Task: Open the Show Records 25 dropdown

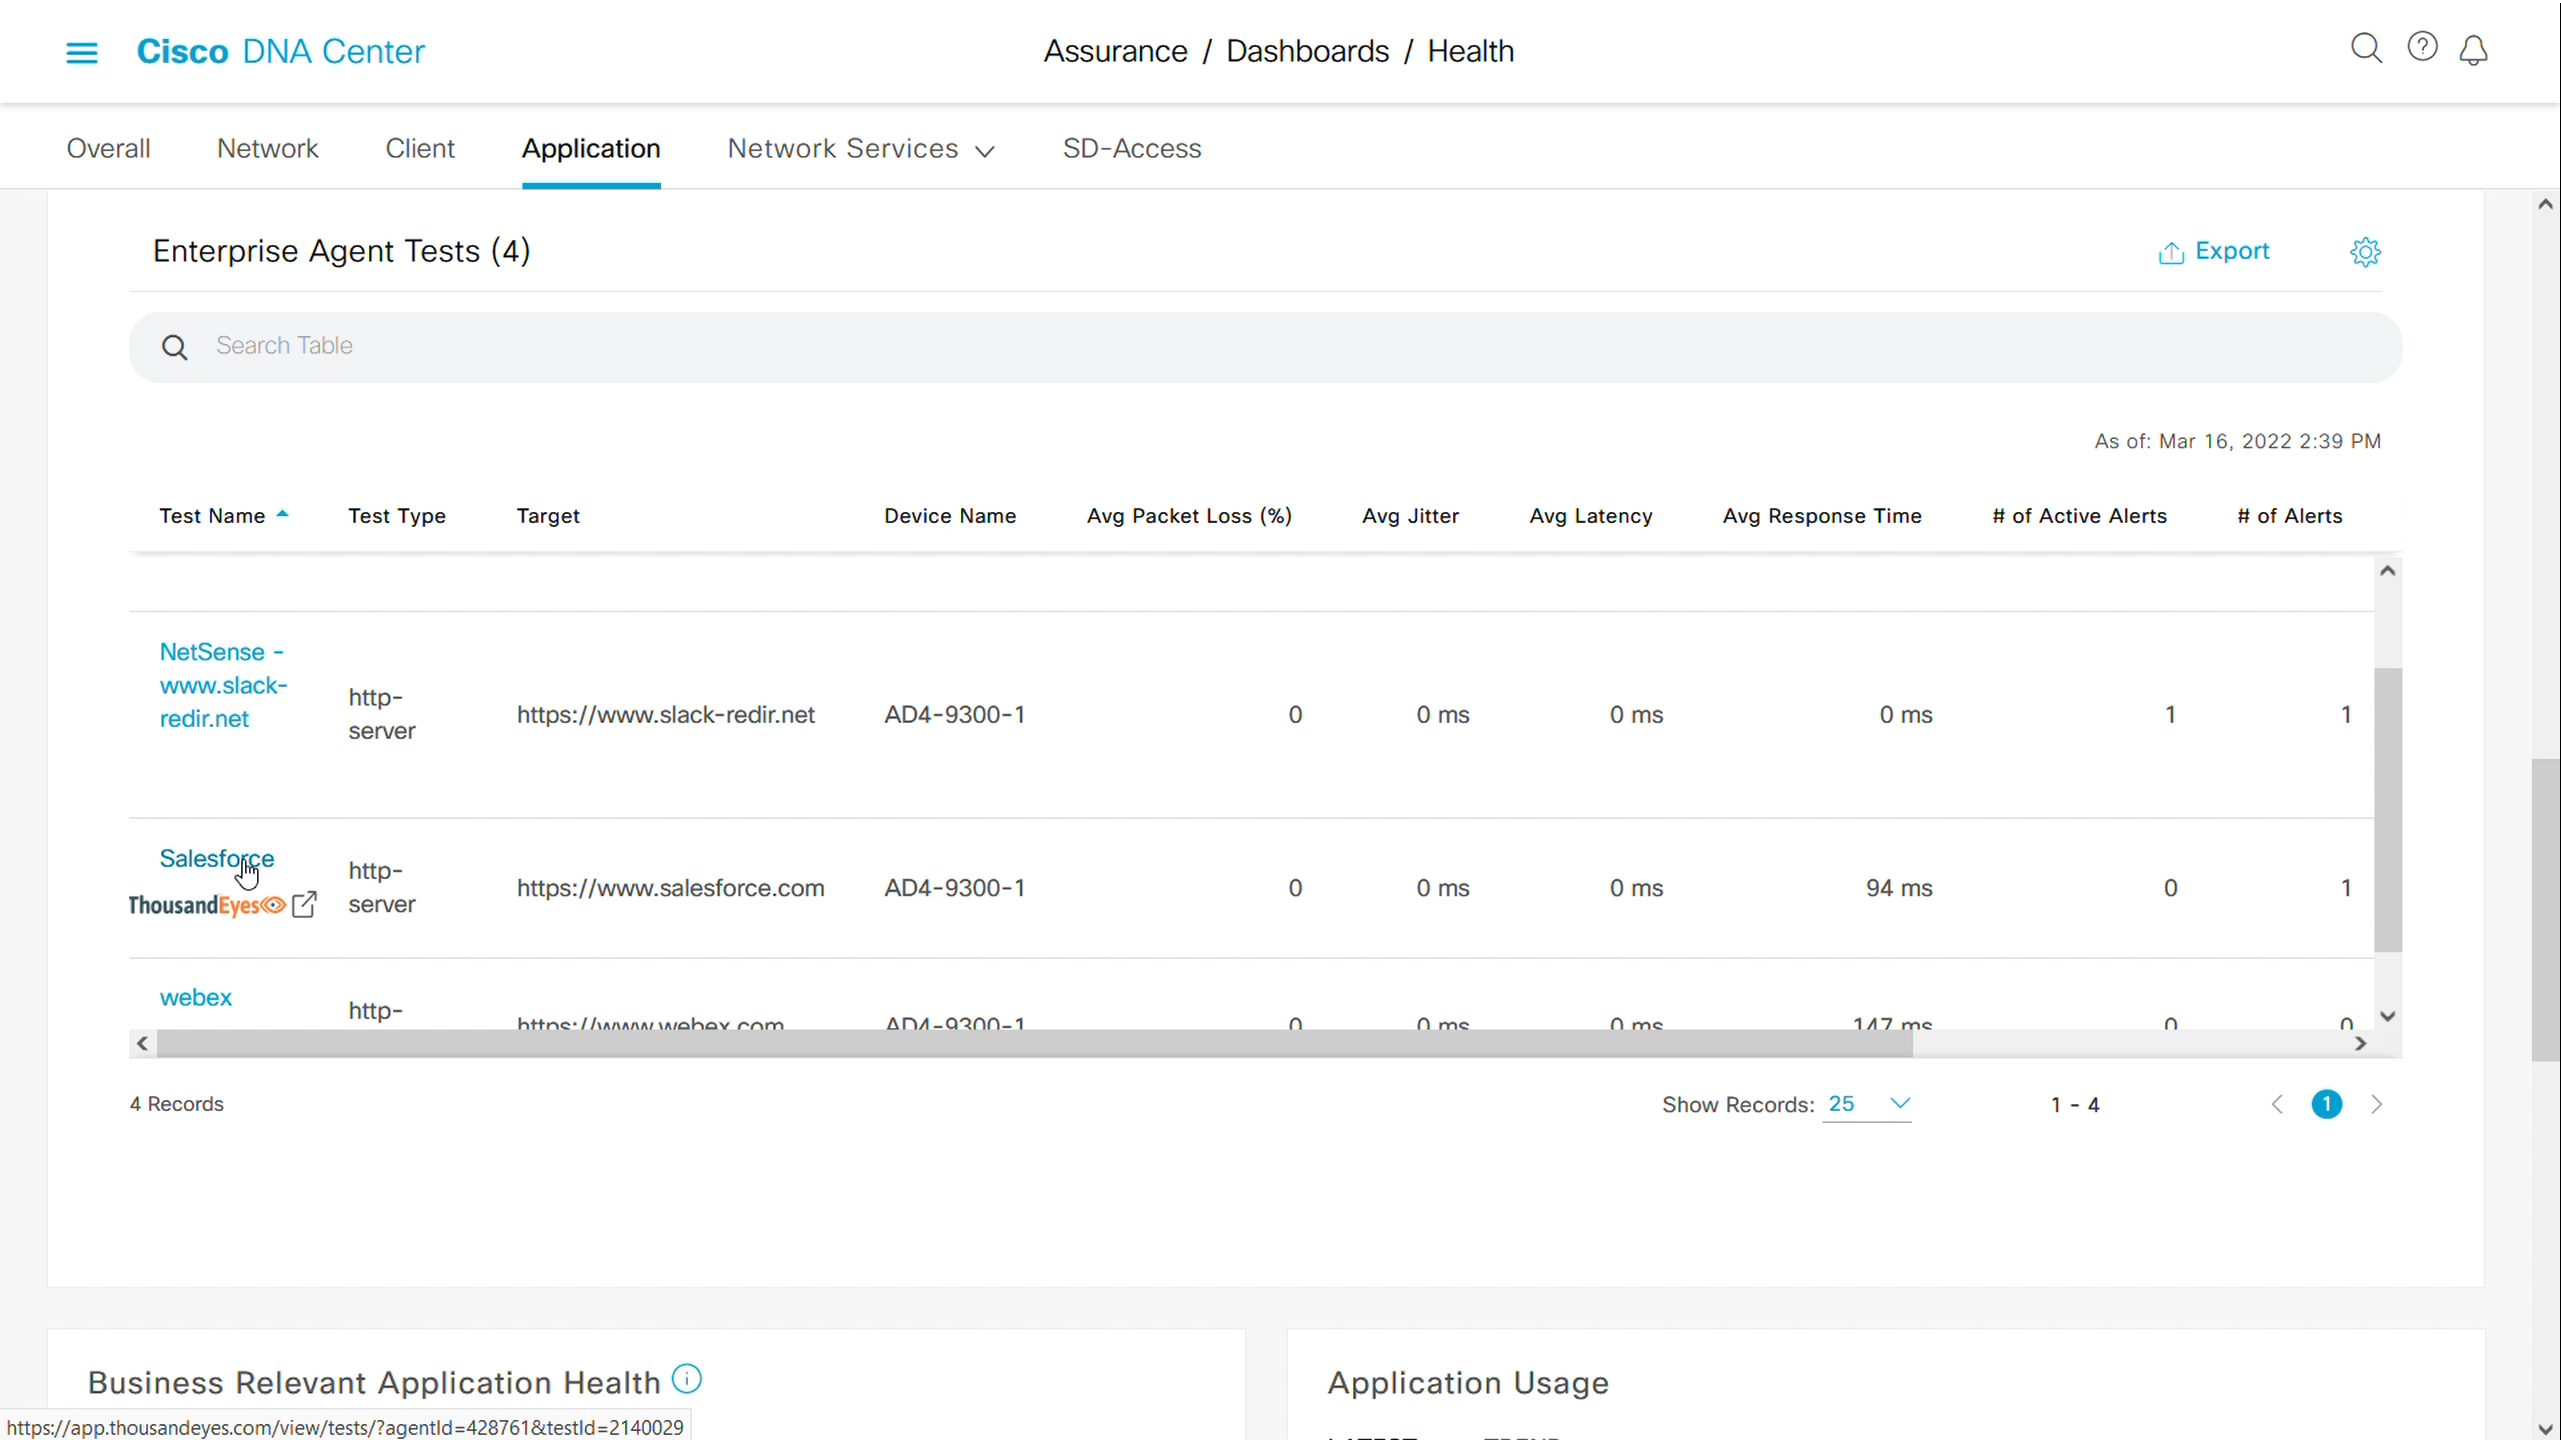Action: (x=1867, y=1104)
